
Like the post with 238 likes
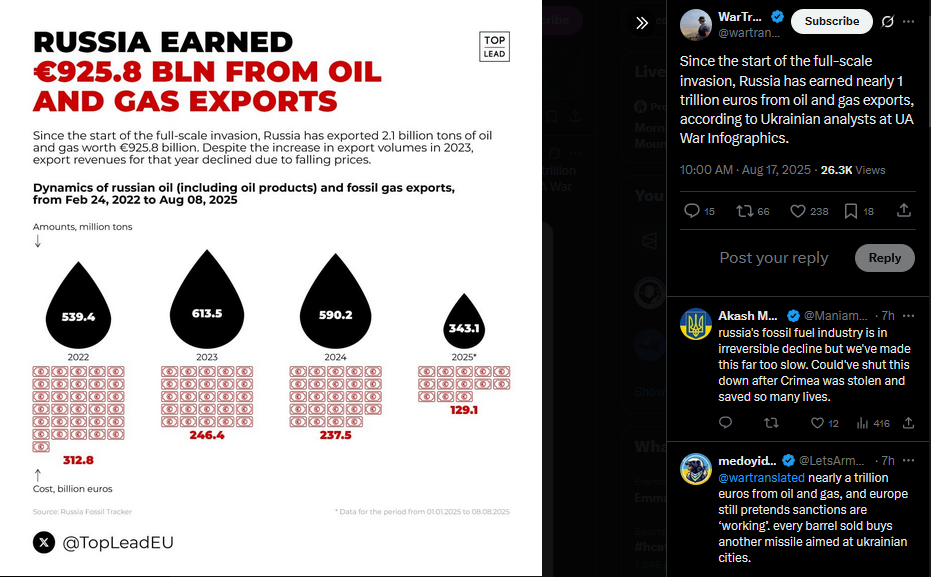[809, 211]
